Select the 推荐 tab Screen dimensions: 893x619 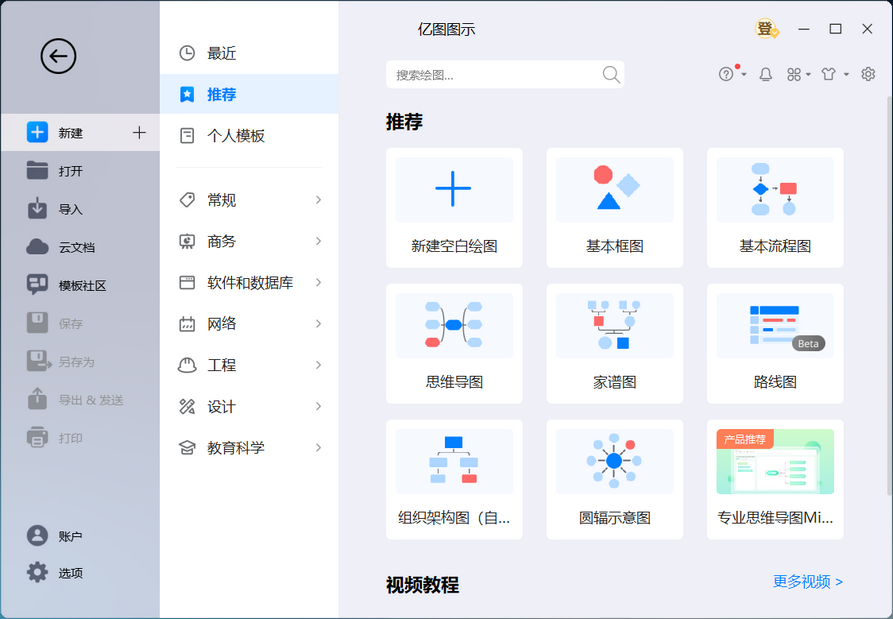coord(249,94)
